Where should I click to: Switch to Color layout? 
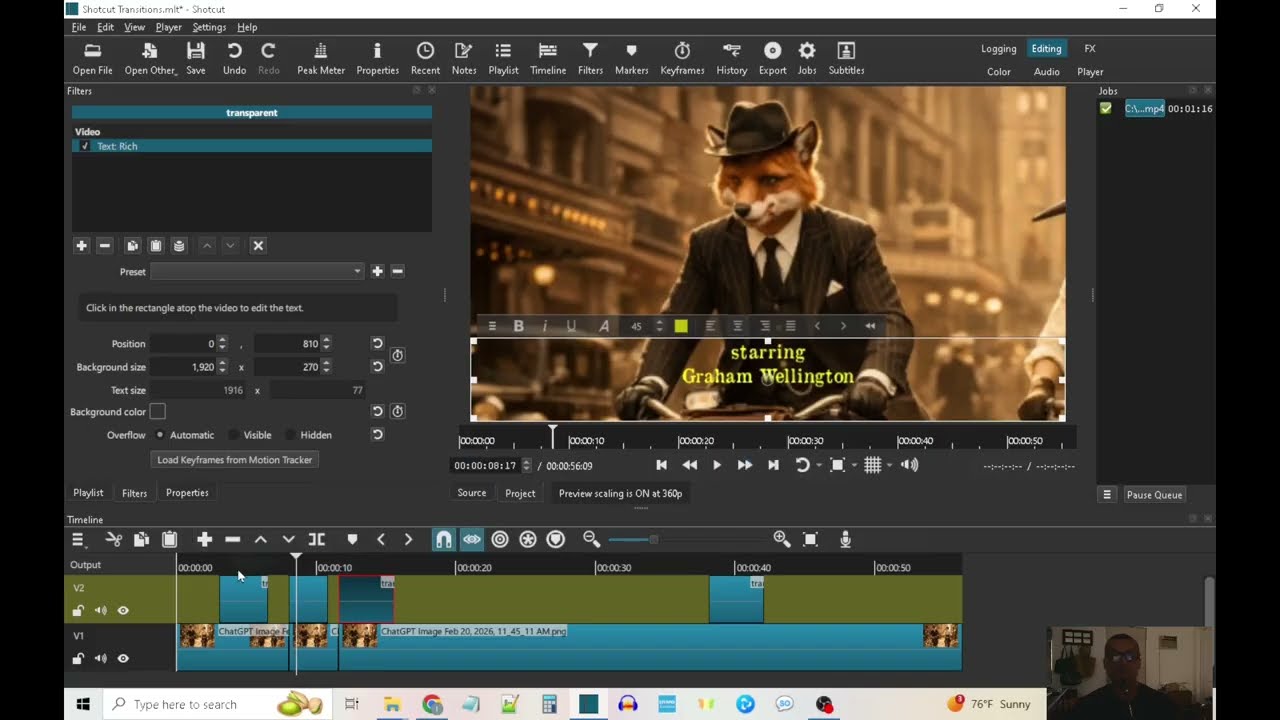(x=999, y=72)
